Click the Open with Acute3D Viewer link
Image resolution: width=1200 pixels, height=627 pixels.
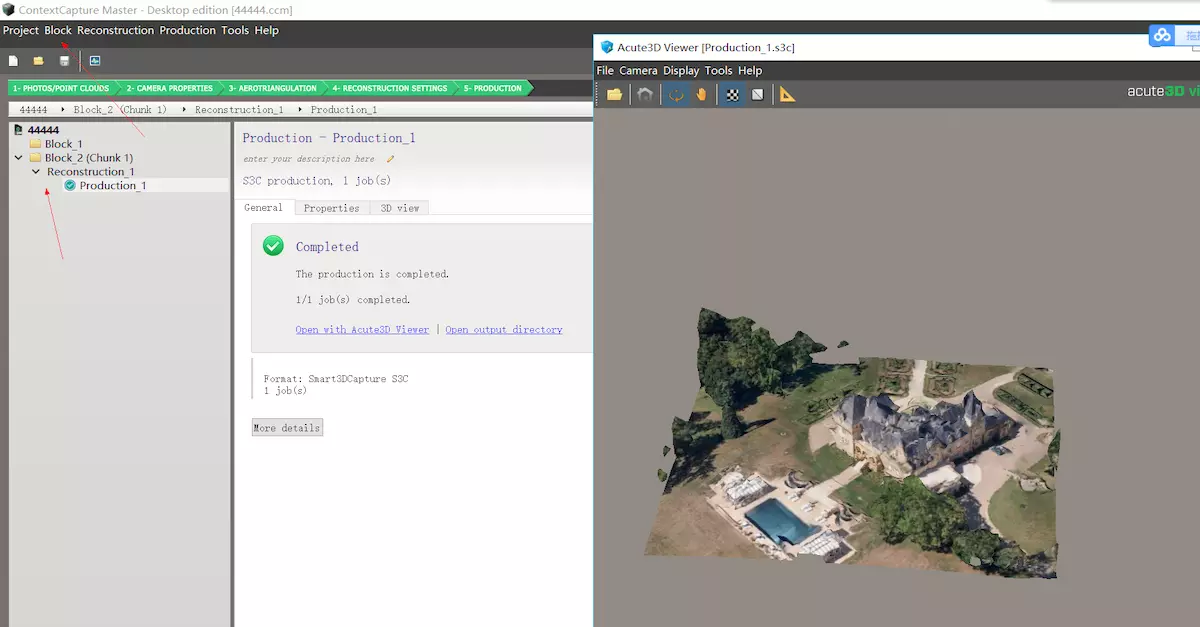(362, 330)
